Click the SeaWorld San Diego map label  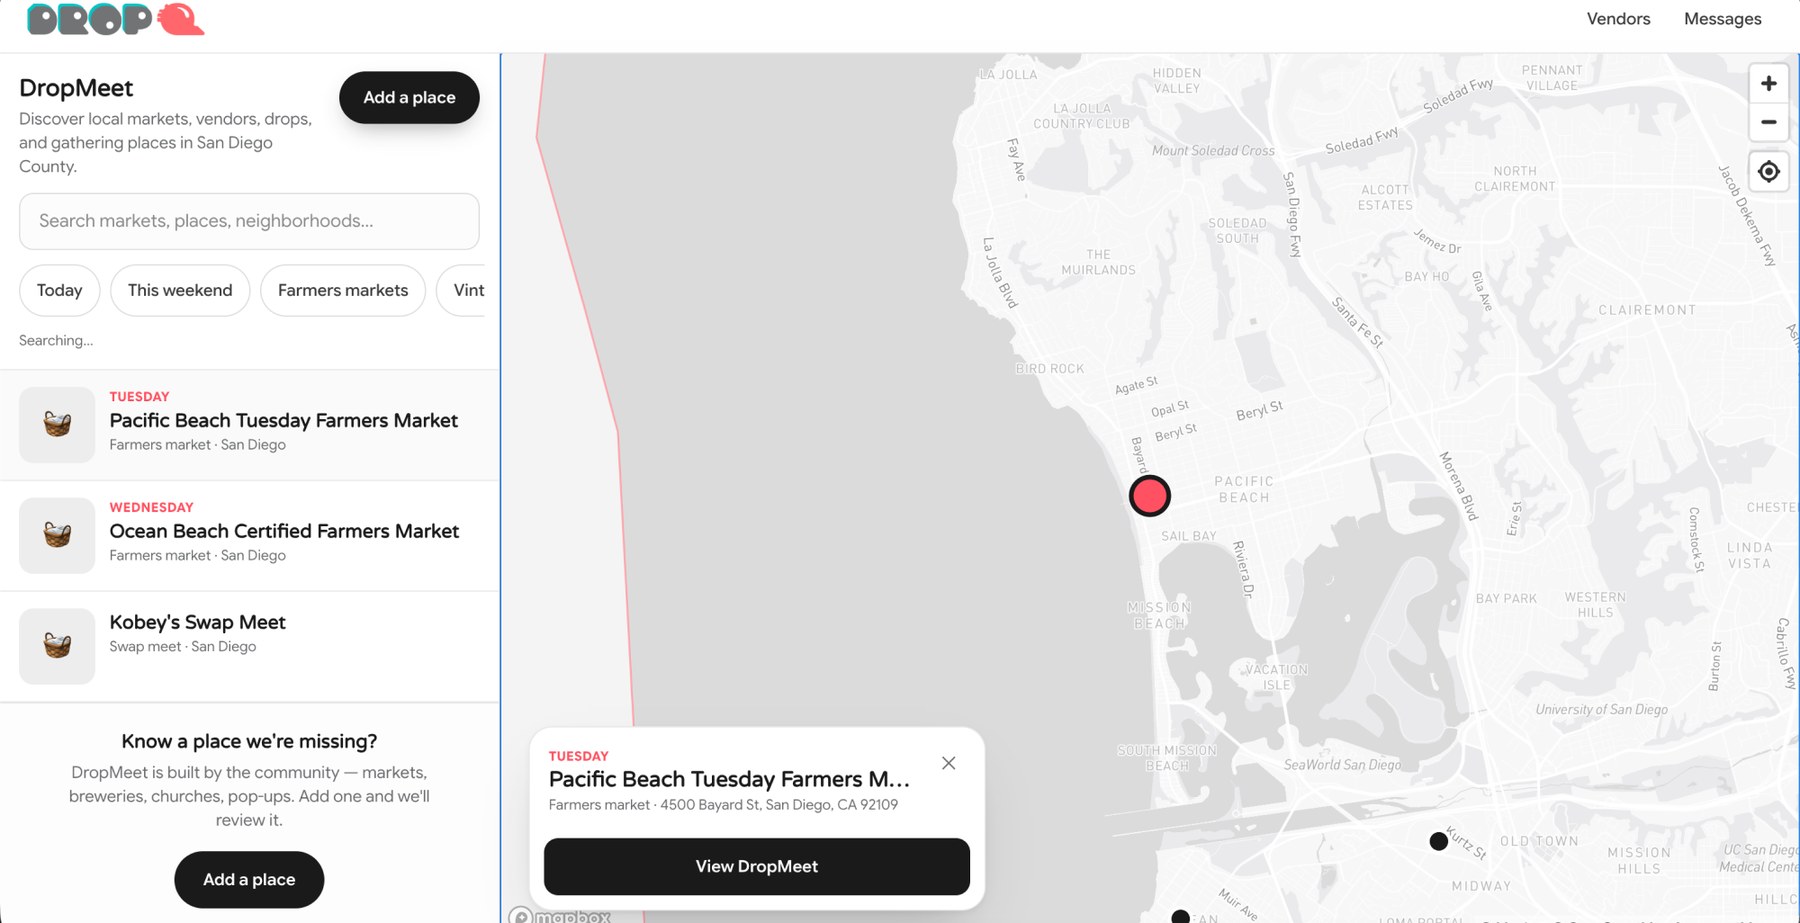pyautogui.click(x=1342, y=765)
